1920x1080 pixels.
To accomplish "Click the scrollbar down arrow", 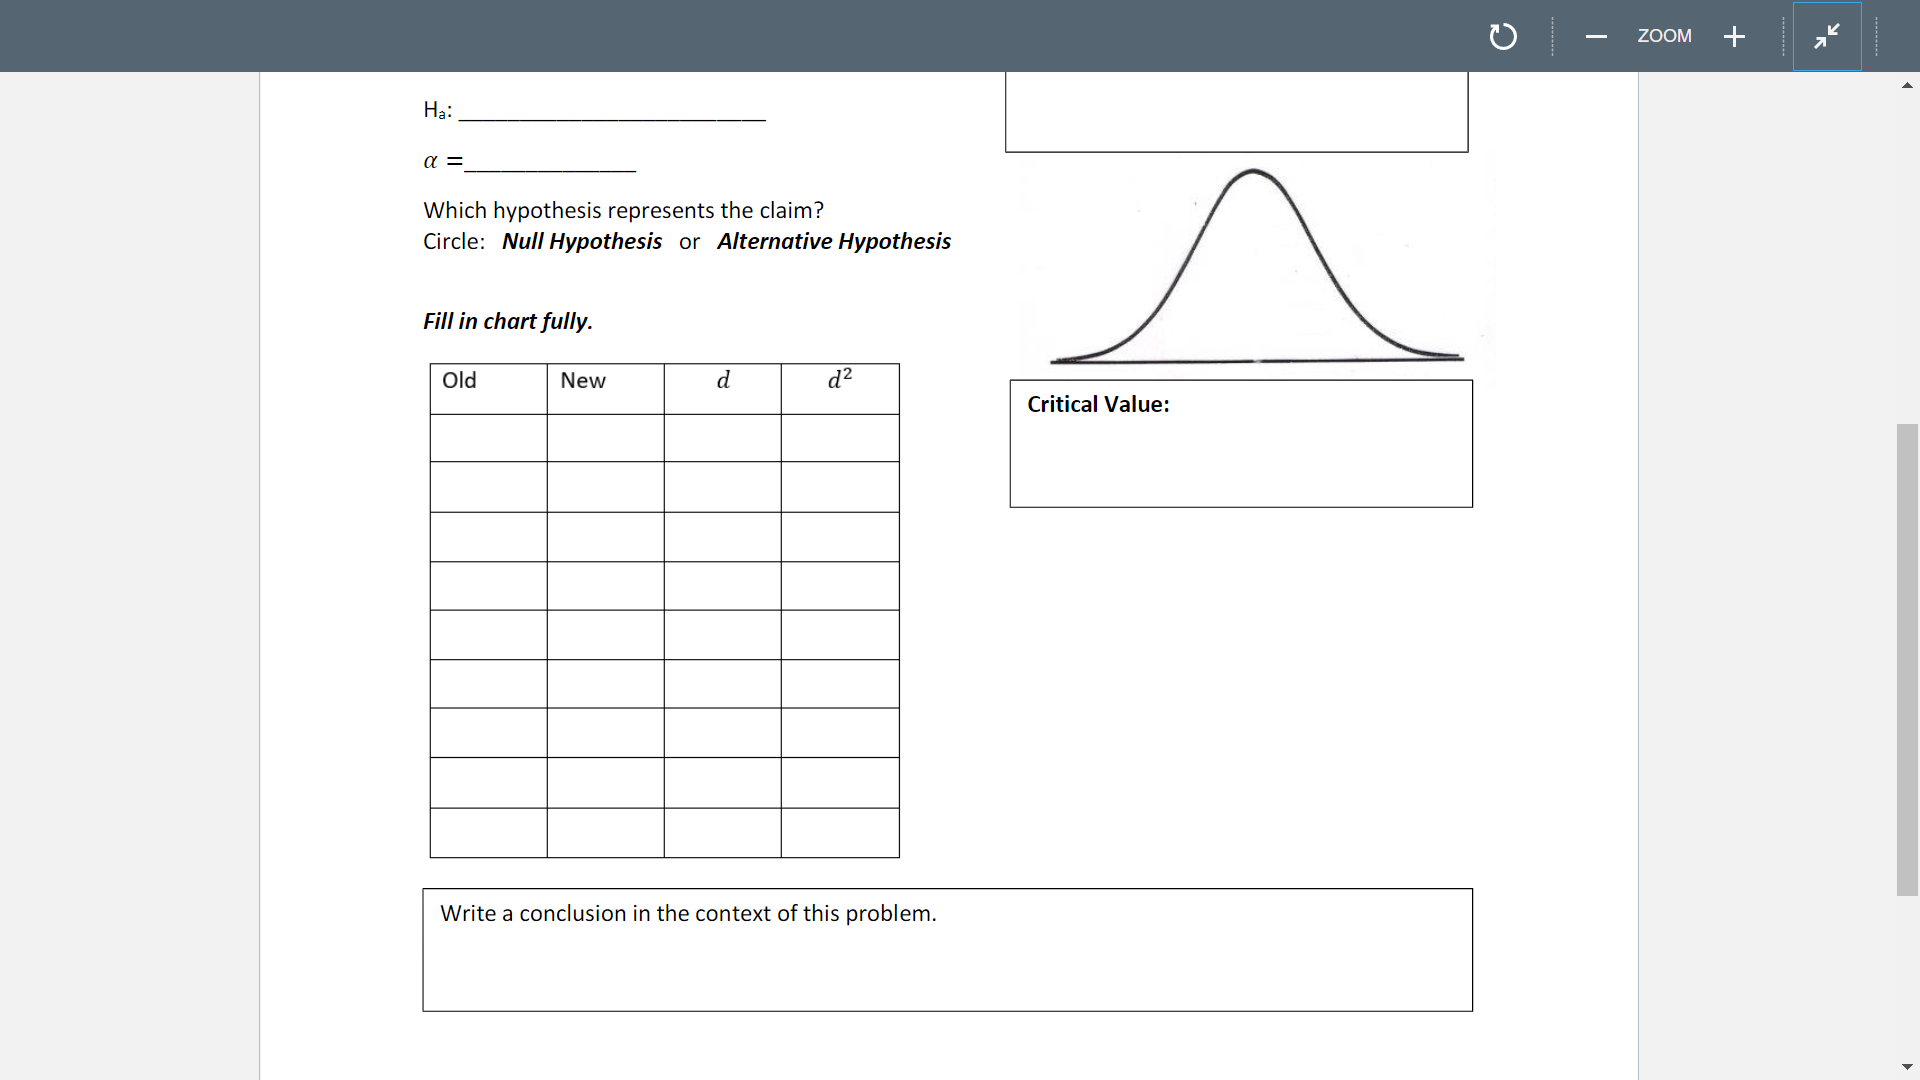I will [x=1908, y=1066].
